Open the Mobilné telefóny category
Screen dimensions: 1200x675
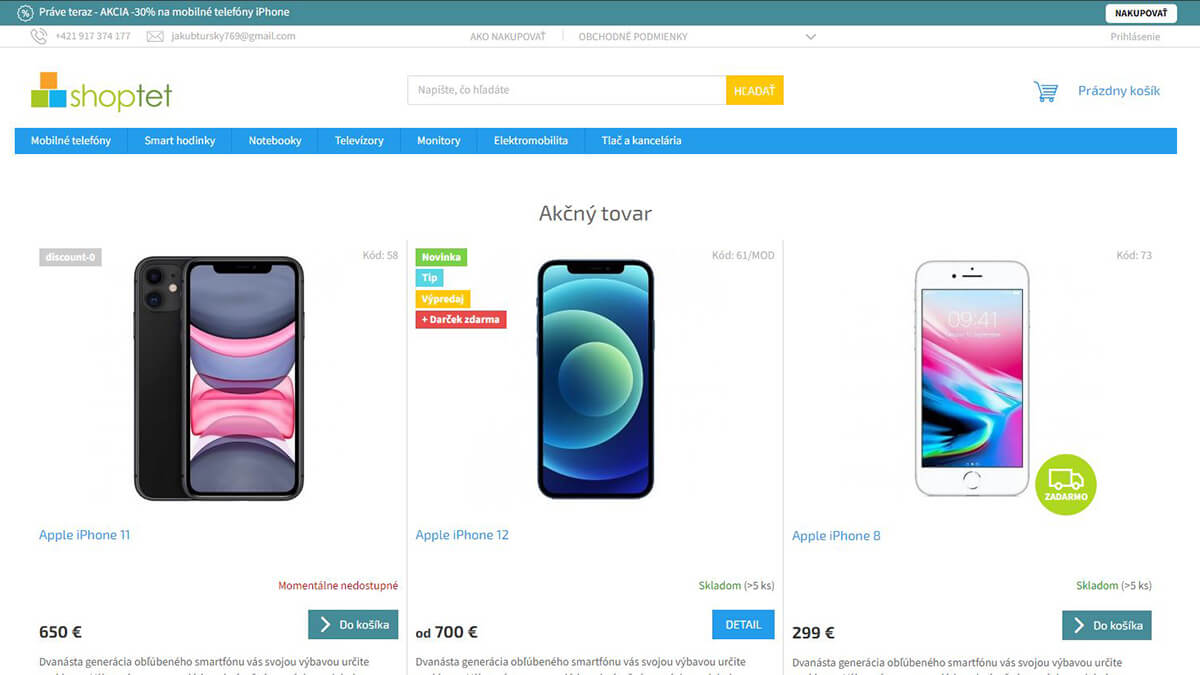pyautogui.click(x=71, y=141)
